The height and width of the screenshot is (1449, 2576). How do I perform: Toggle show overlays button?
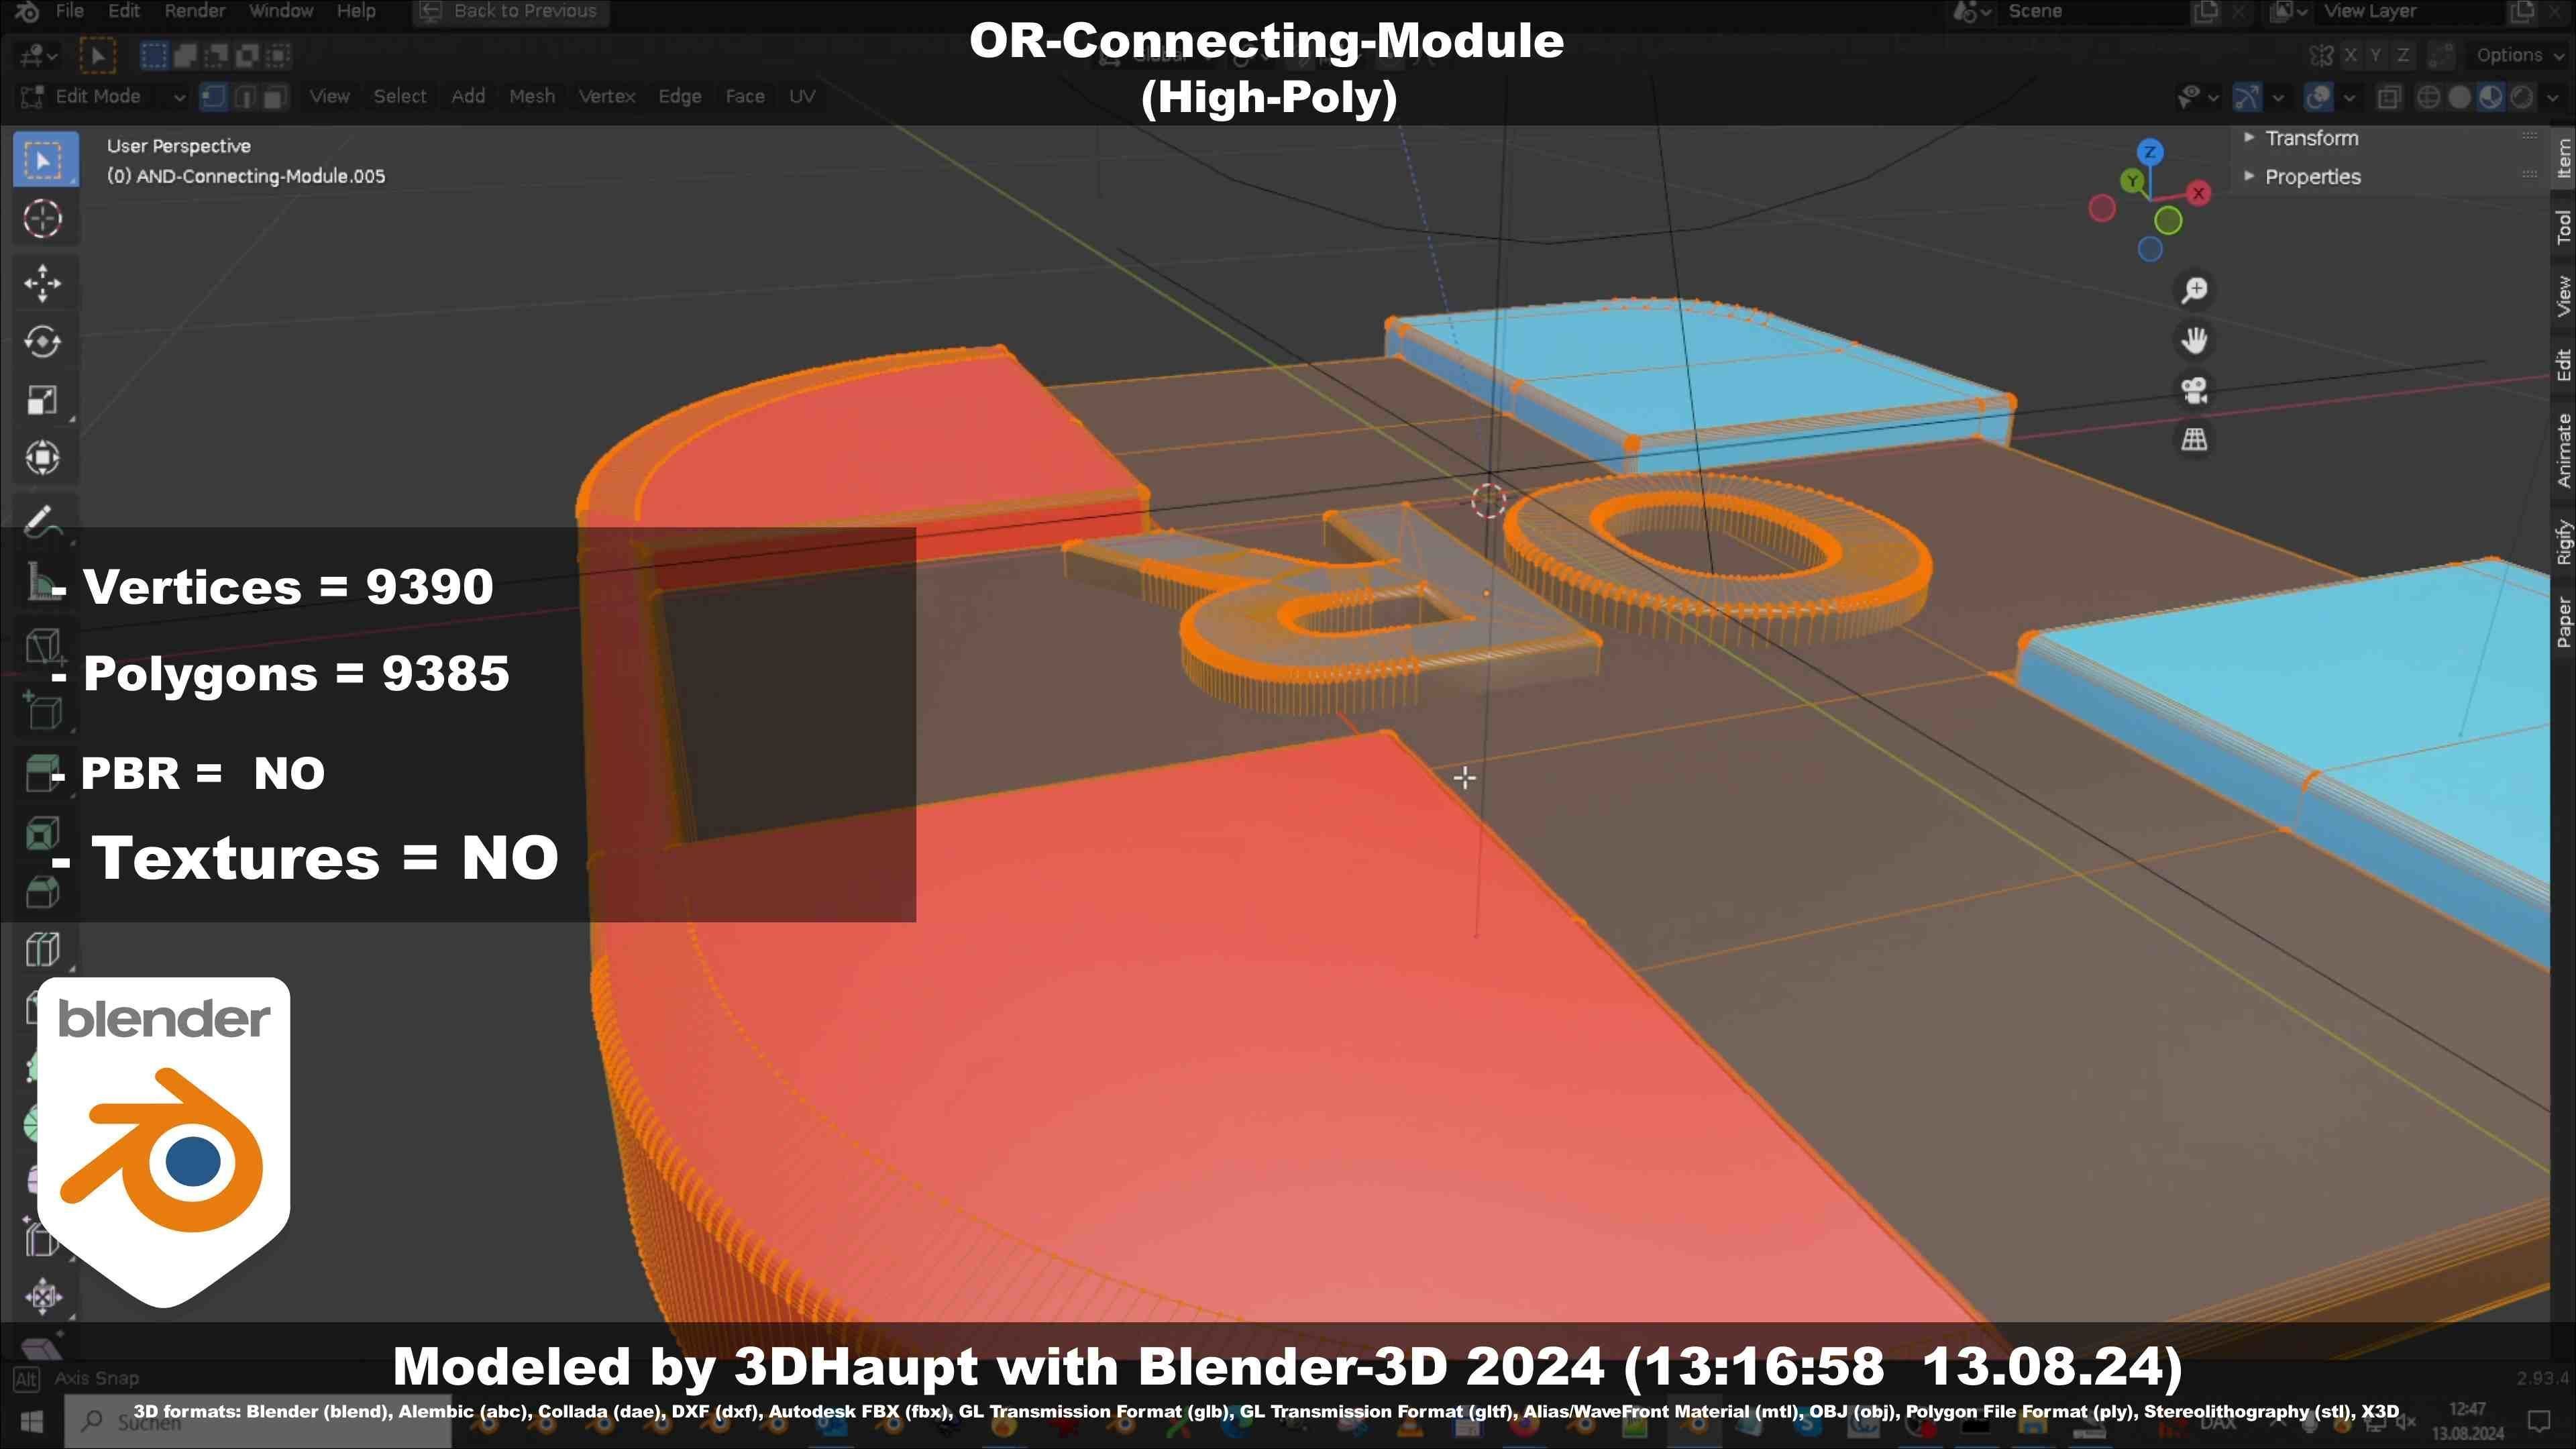[x=2318, y=97]
